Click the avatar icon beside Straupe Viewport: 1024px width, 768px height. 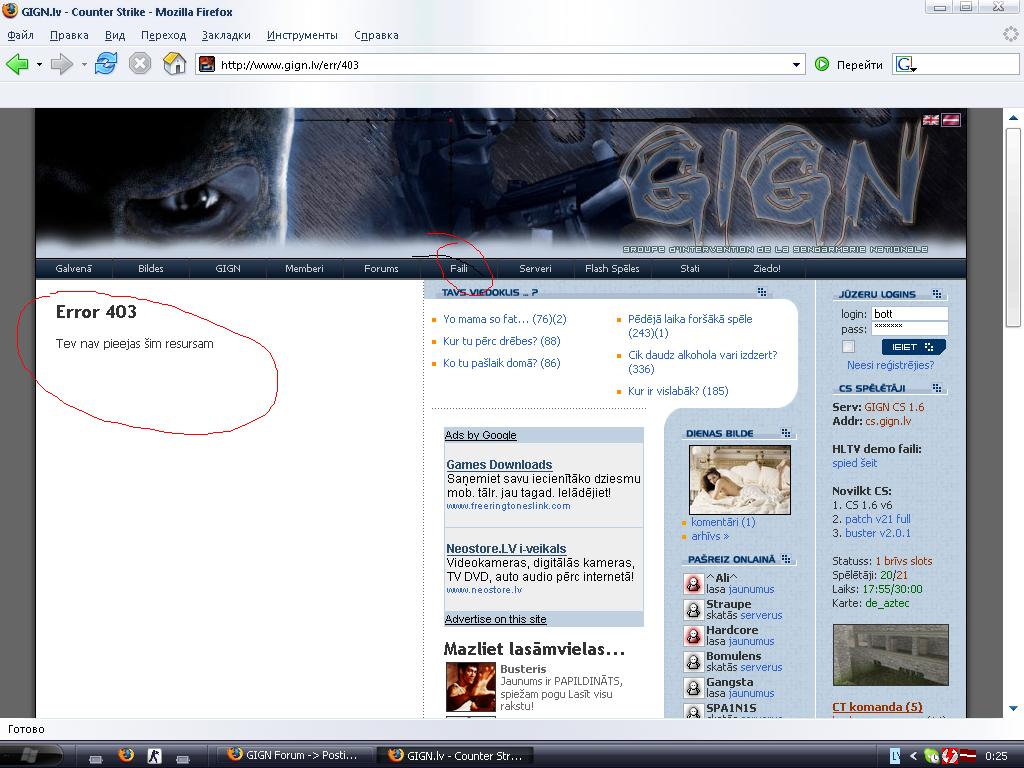693,609
